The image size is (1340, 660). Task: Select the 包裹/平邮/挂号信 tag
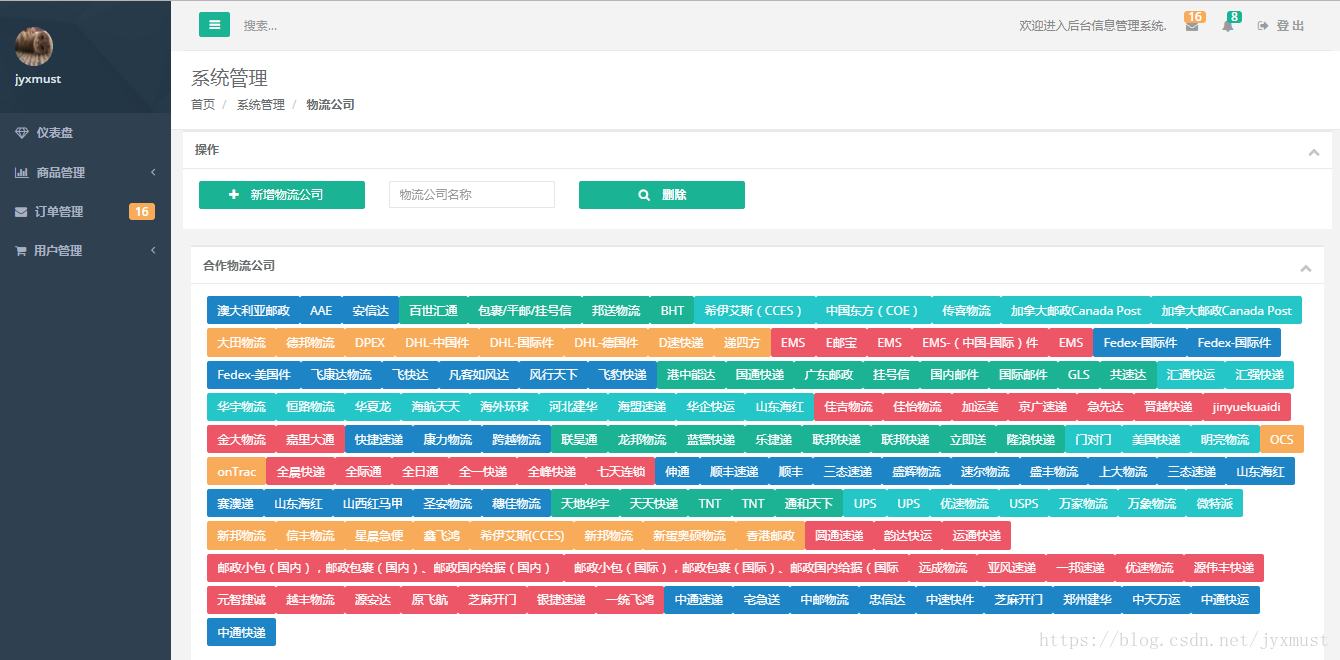tap(525, 311)
